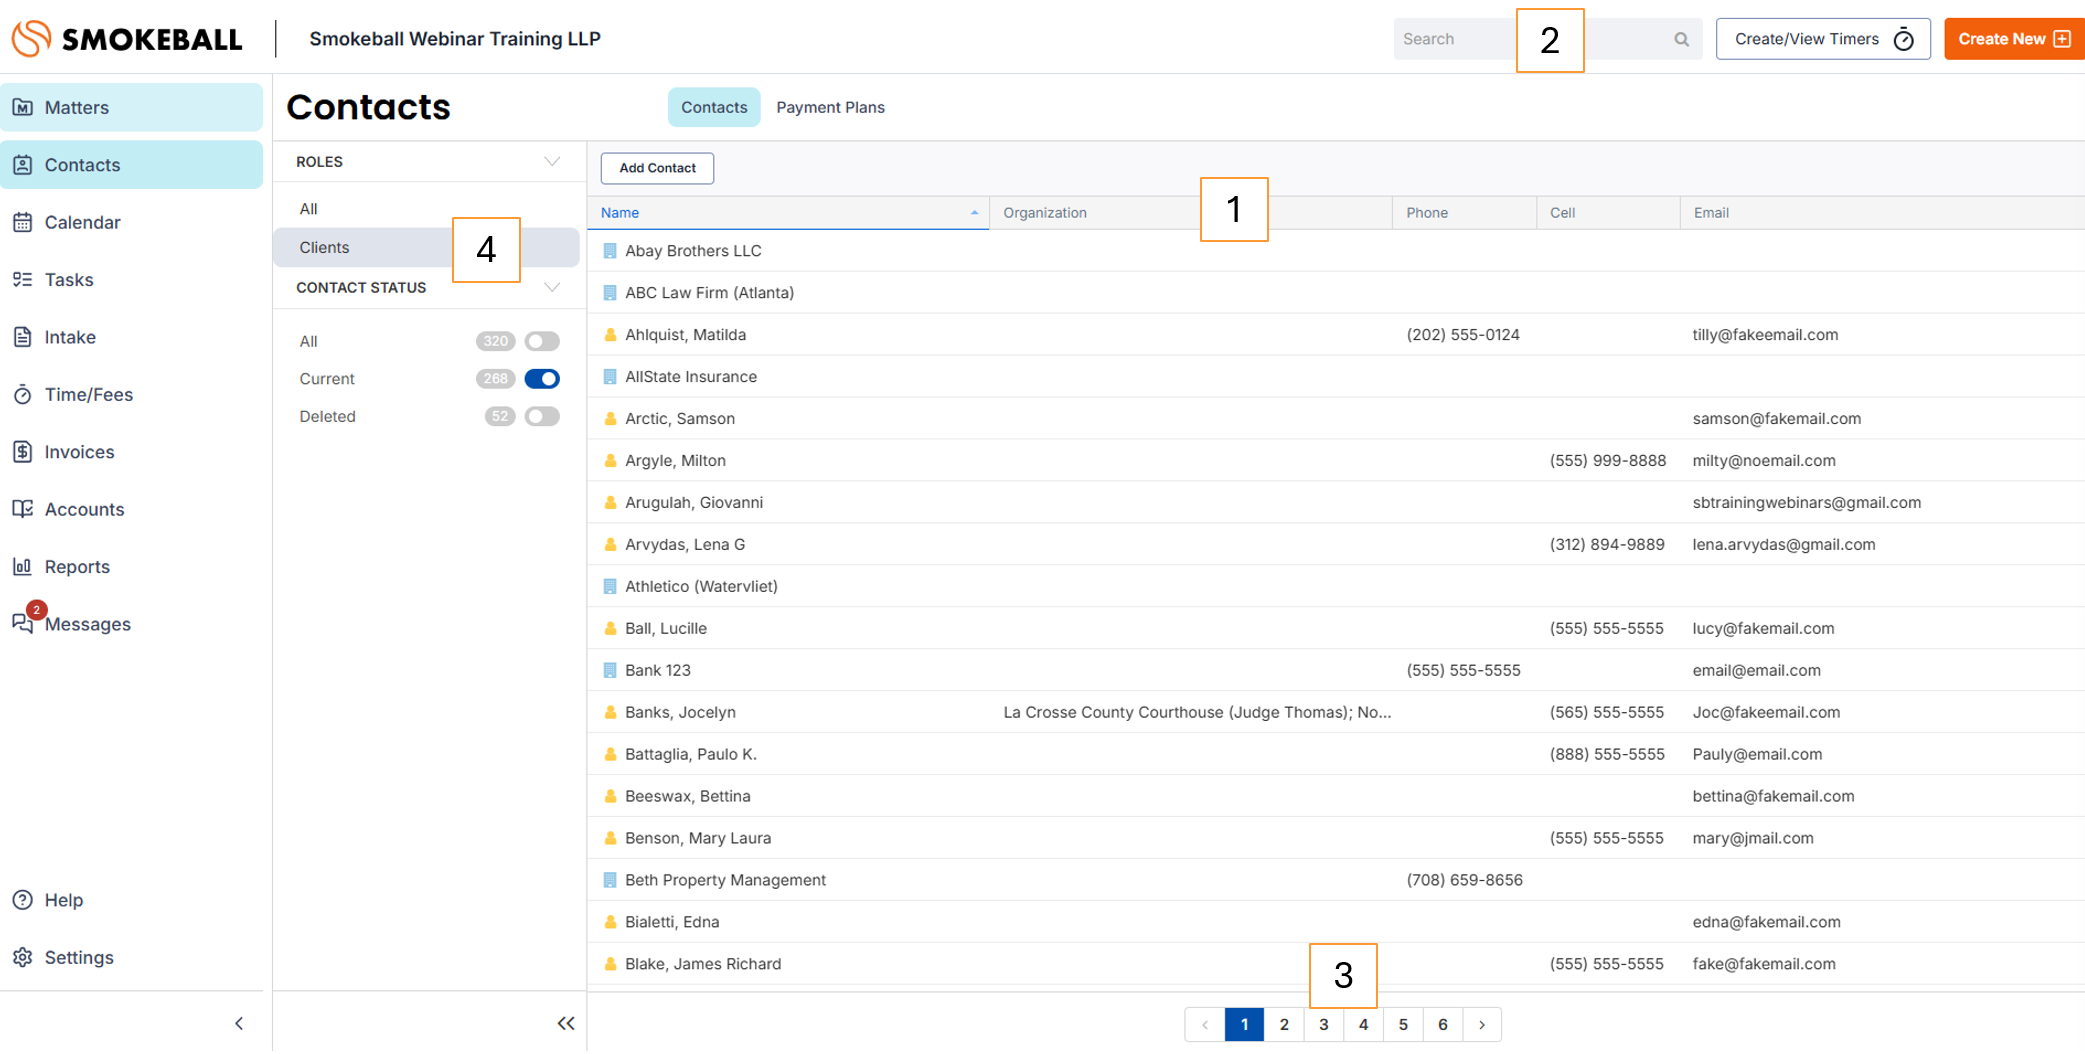Collapse the Roles section chevron

552,162
